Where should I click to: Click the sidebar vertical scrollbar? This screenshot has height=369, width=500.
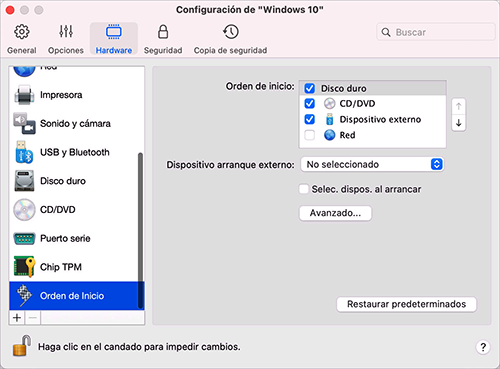coord(140,231)
